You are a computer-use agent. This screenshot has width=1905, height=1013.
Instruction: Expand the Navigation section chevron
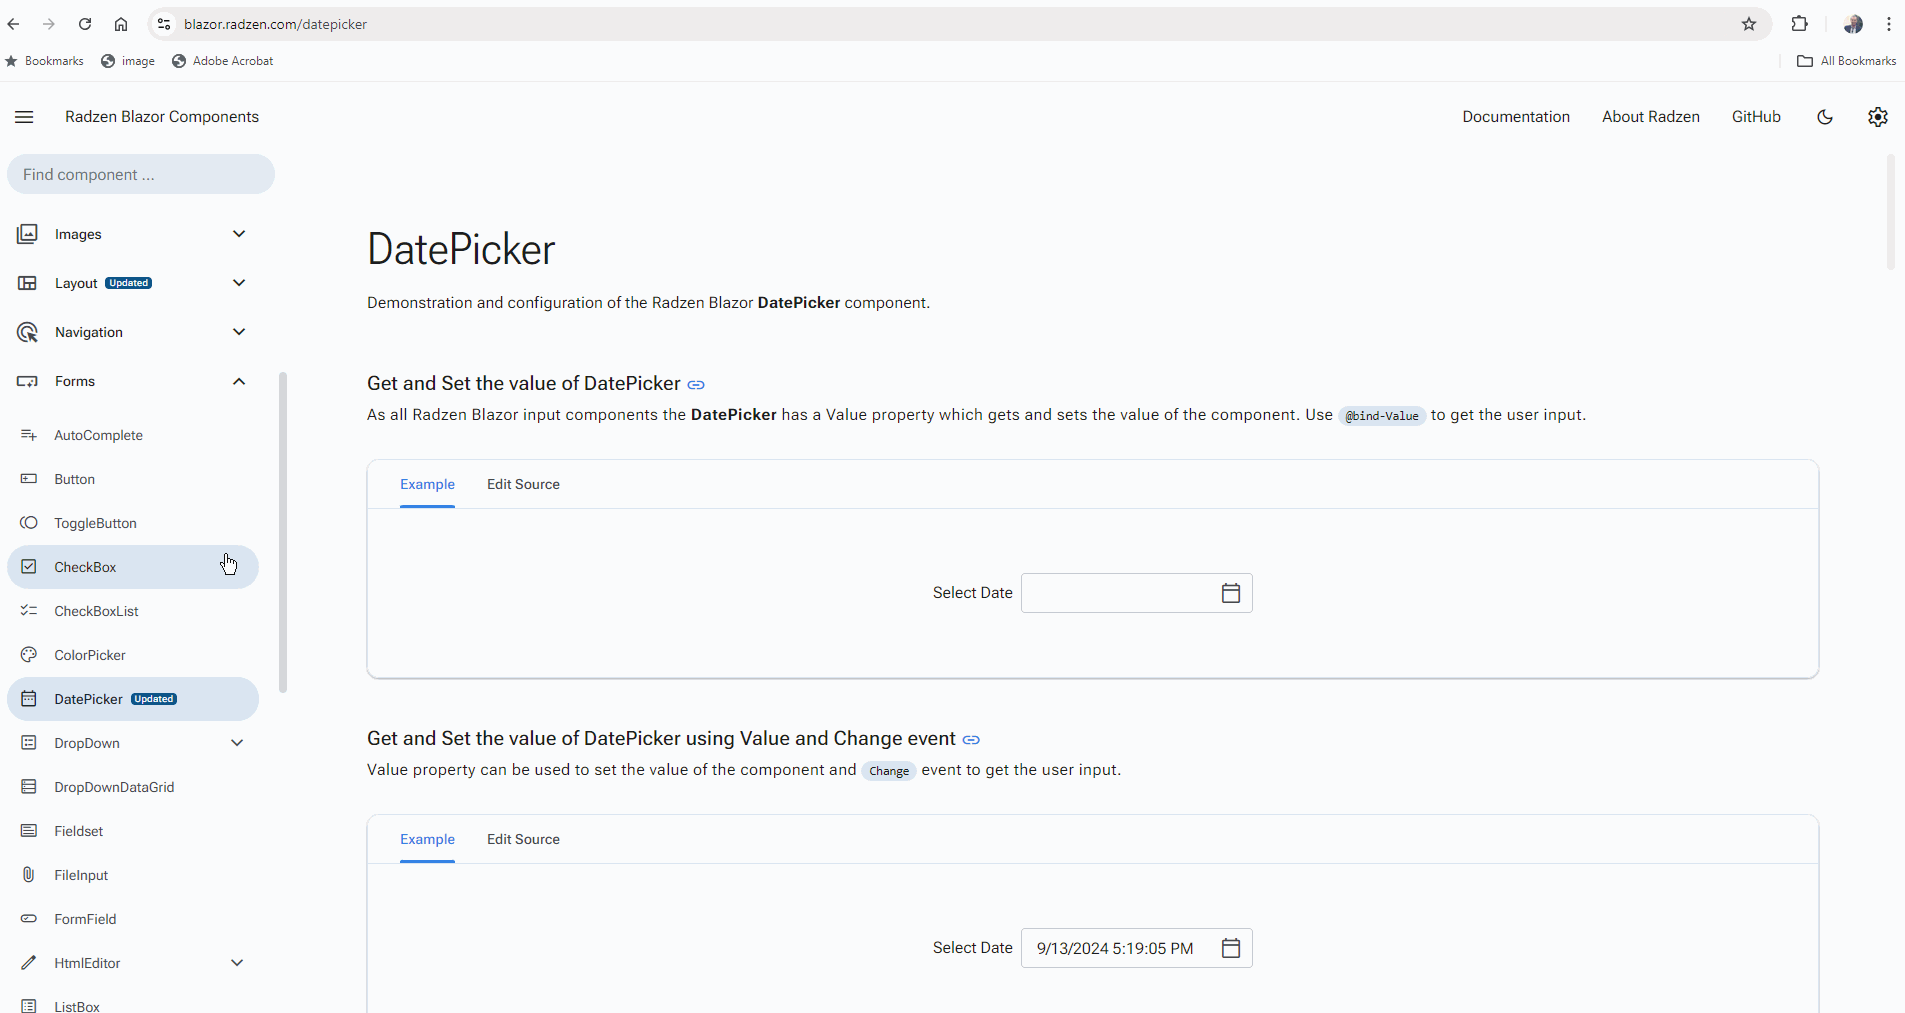[x=239, y=332]
